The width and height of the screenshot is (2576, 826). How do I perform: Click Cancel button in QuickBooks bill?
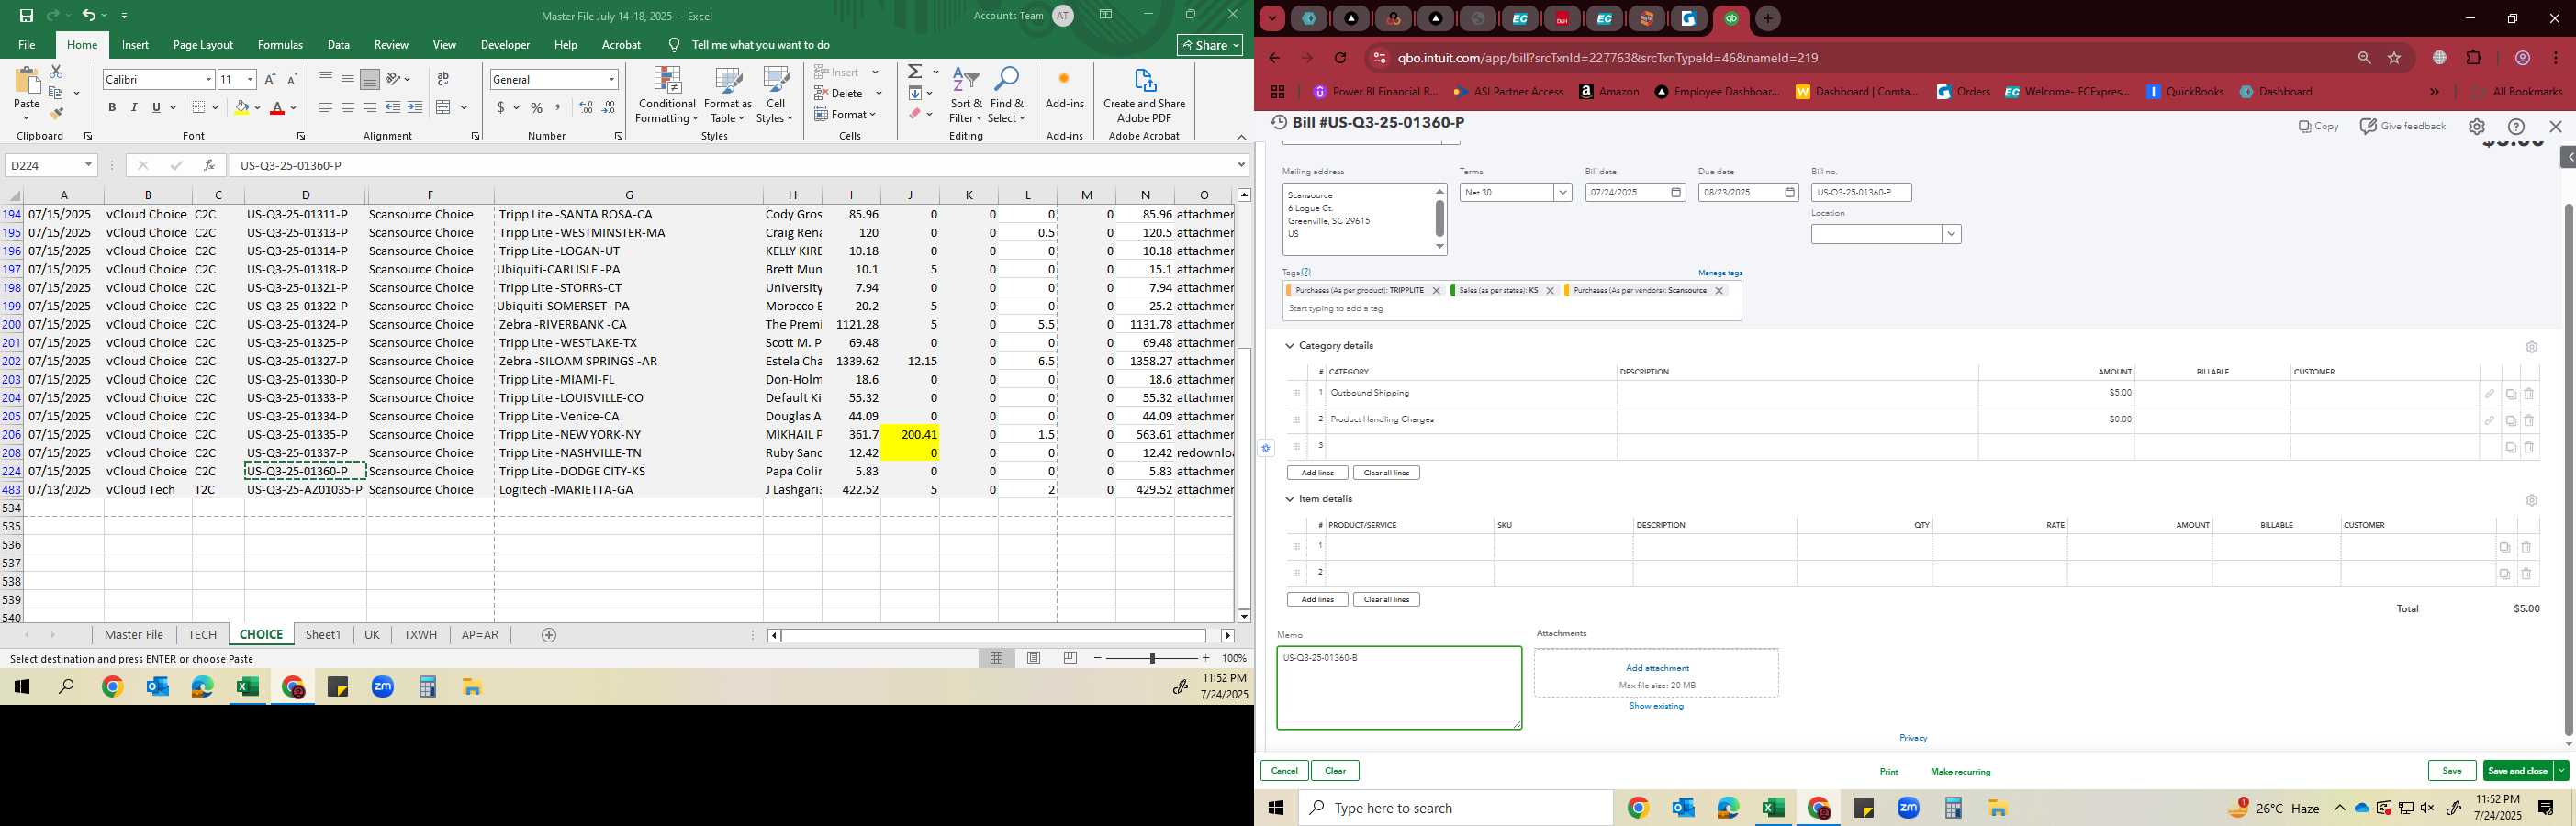(1284, 771)
